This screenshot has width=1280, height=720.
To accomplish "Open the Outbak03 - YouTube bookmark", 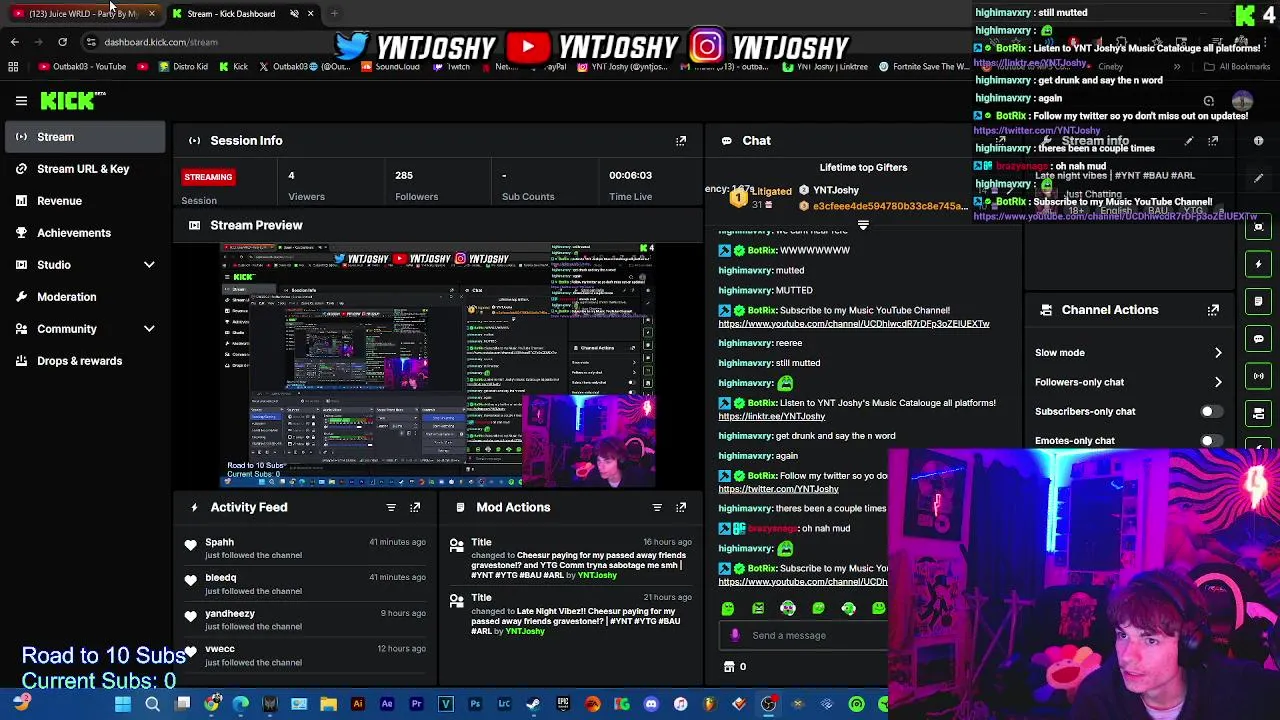I will 82,67.
